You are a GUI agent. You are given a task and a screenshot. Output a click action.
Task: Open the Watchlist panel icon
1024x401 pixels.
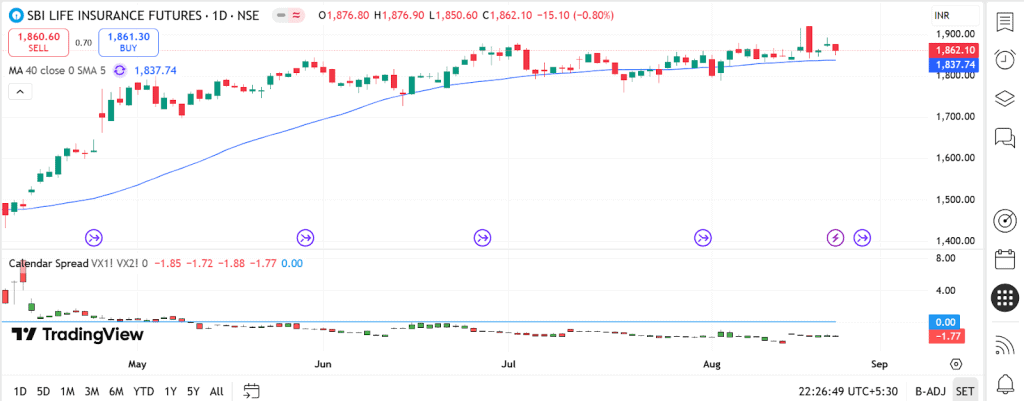point(1004,22)
